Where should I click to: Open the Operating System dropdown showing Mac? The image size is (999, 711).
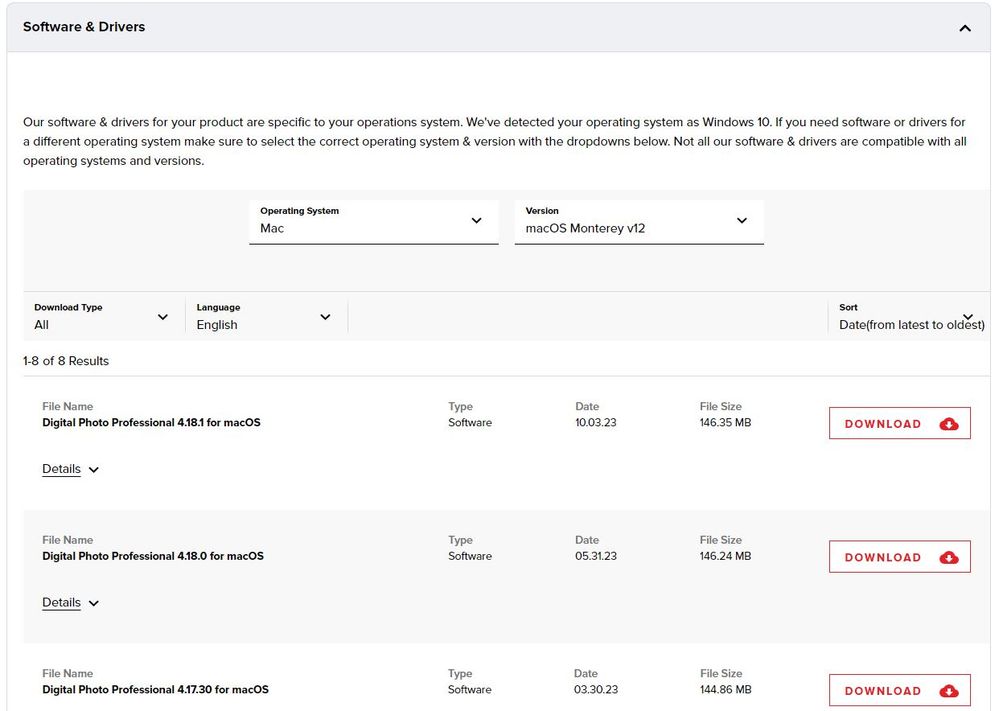coord(372,221)
